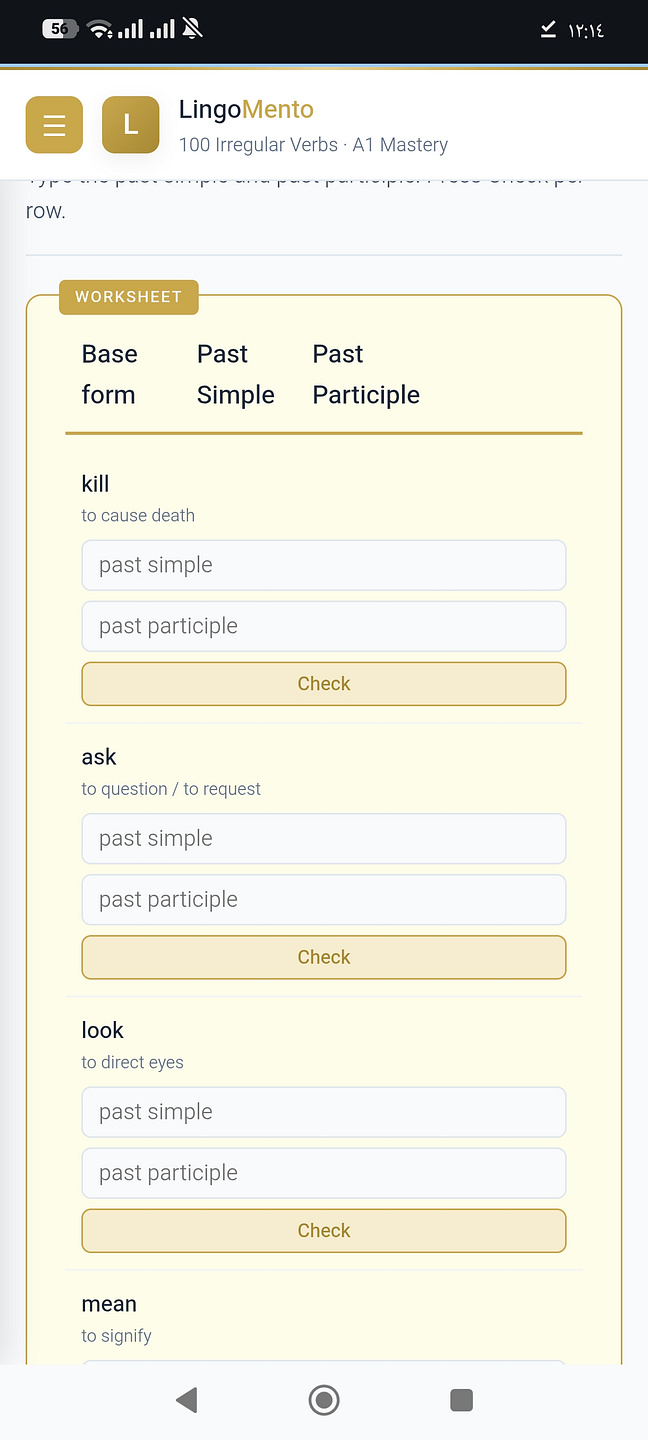Tap the muted notification bell icon

coord(193,29)
